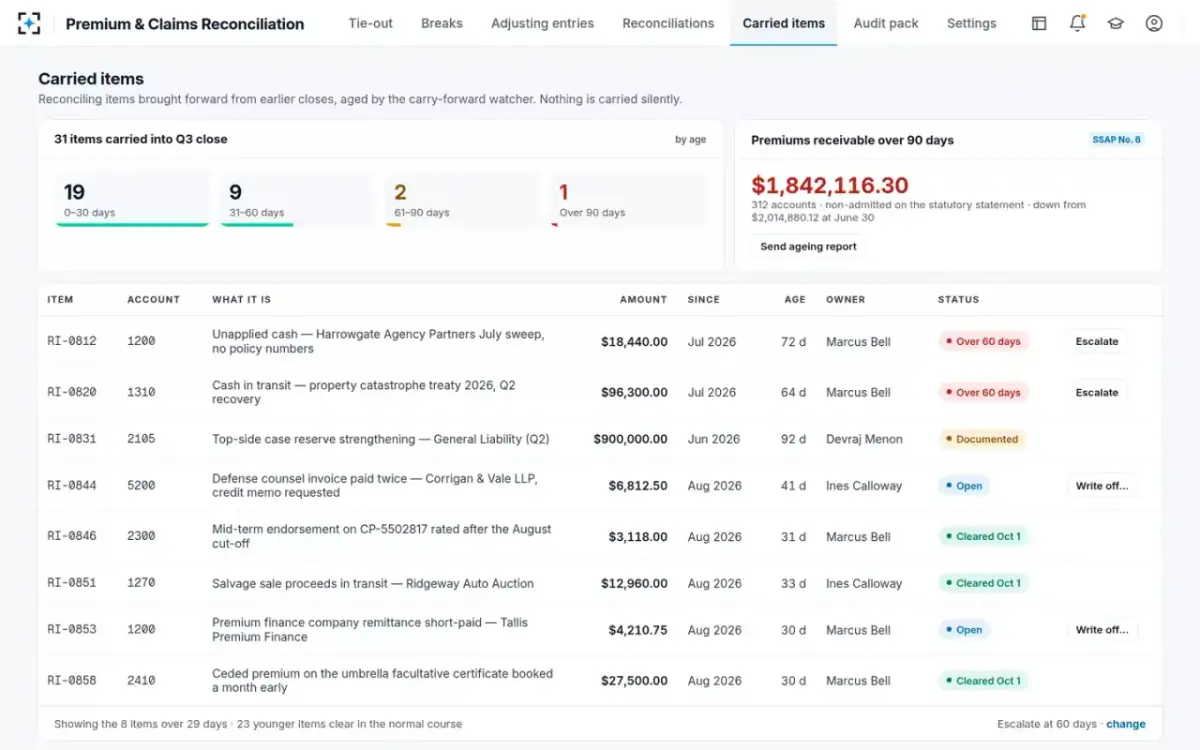Click the Salvage sale proceeds description
This screenshot has width=1200, height=750.
pyautogui.click(x=373, y=584)
